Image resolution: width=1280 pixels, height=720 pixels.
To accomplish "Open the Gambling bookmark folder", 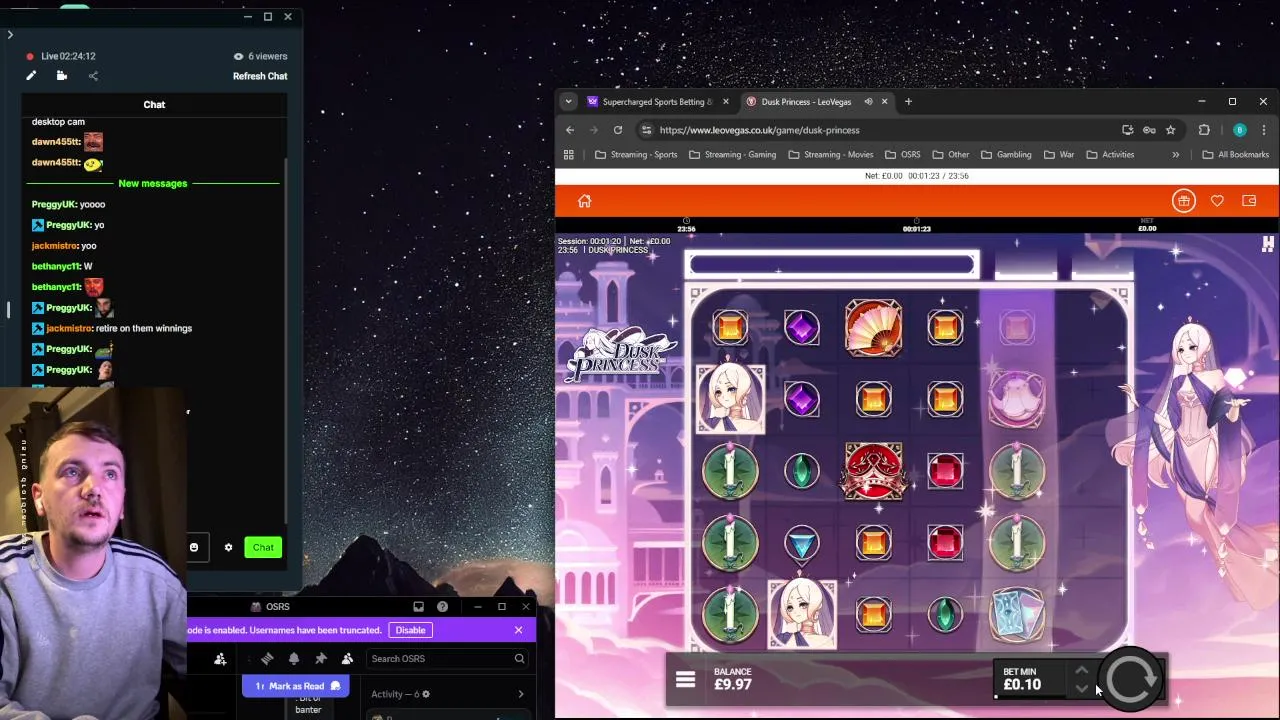I will pyautogui.click(x=1006, y=155).
